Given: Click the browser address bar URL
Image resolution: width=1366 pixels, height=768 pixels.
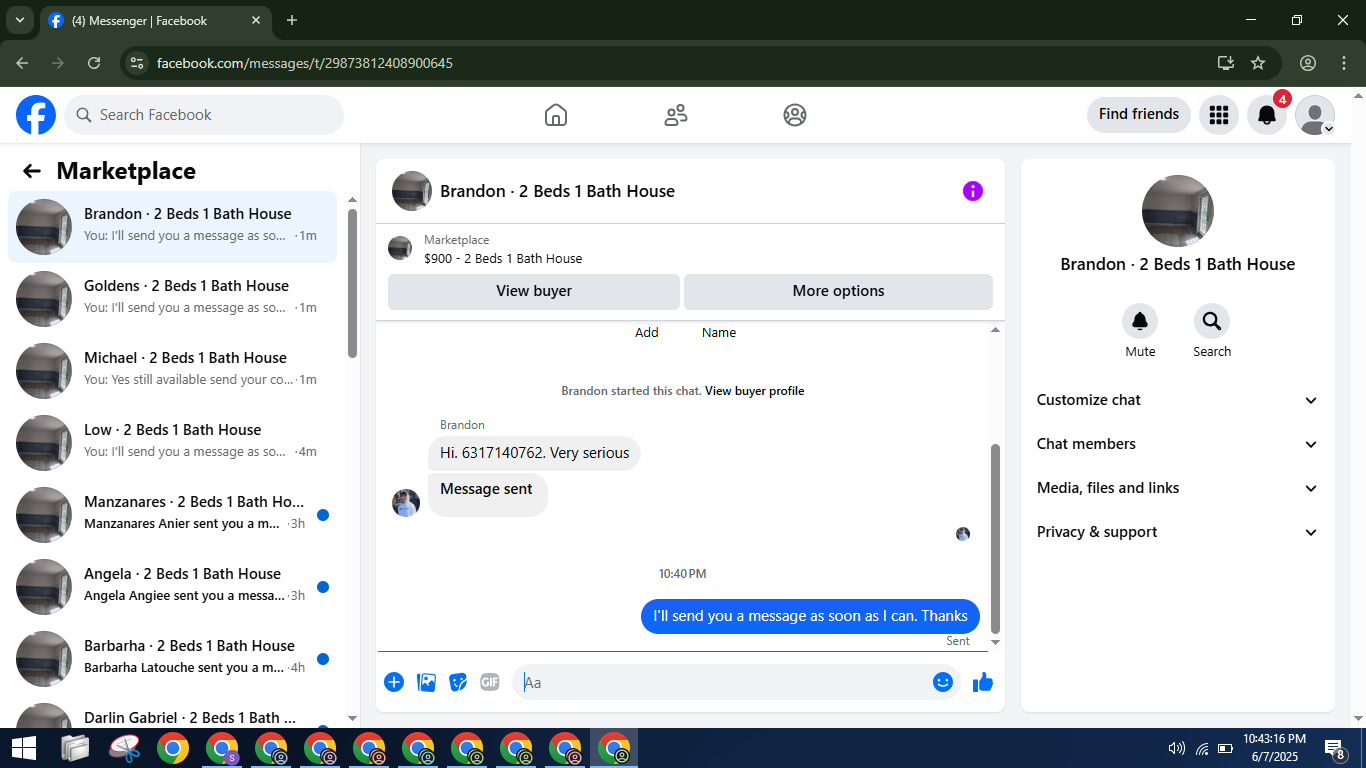Looking at the screenshot, I should (x=304, y=63).
